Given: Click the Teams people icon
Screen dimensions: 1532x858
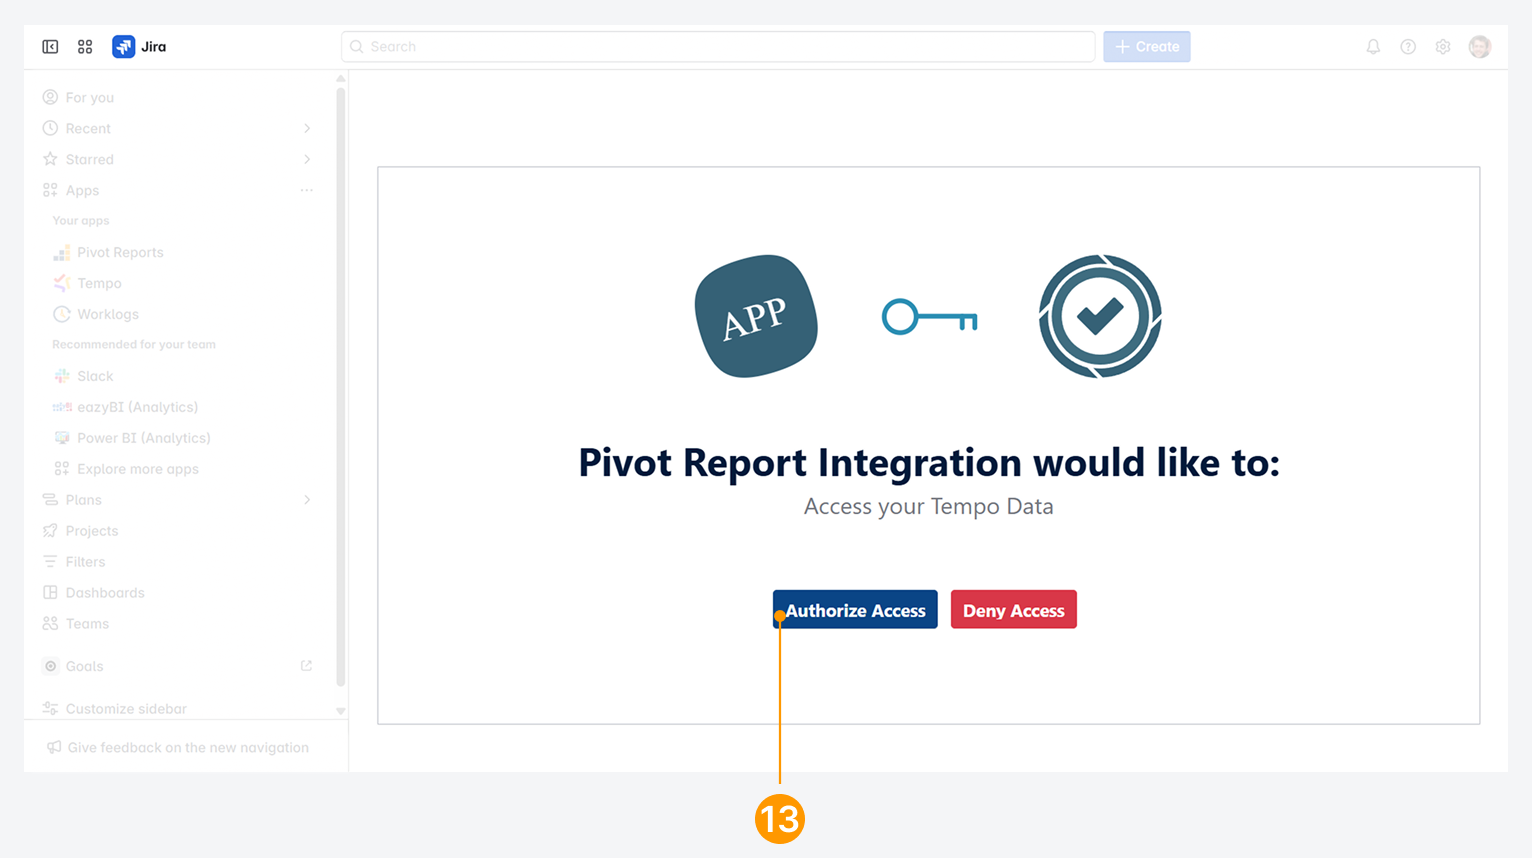Looking at the screenshot, I should click(x=50, y=624).
